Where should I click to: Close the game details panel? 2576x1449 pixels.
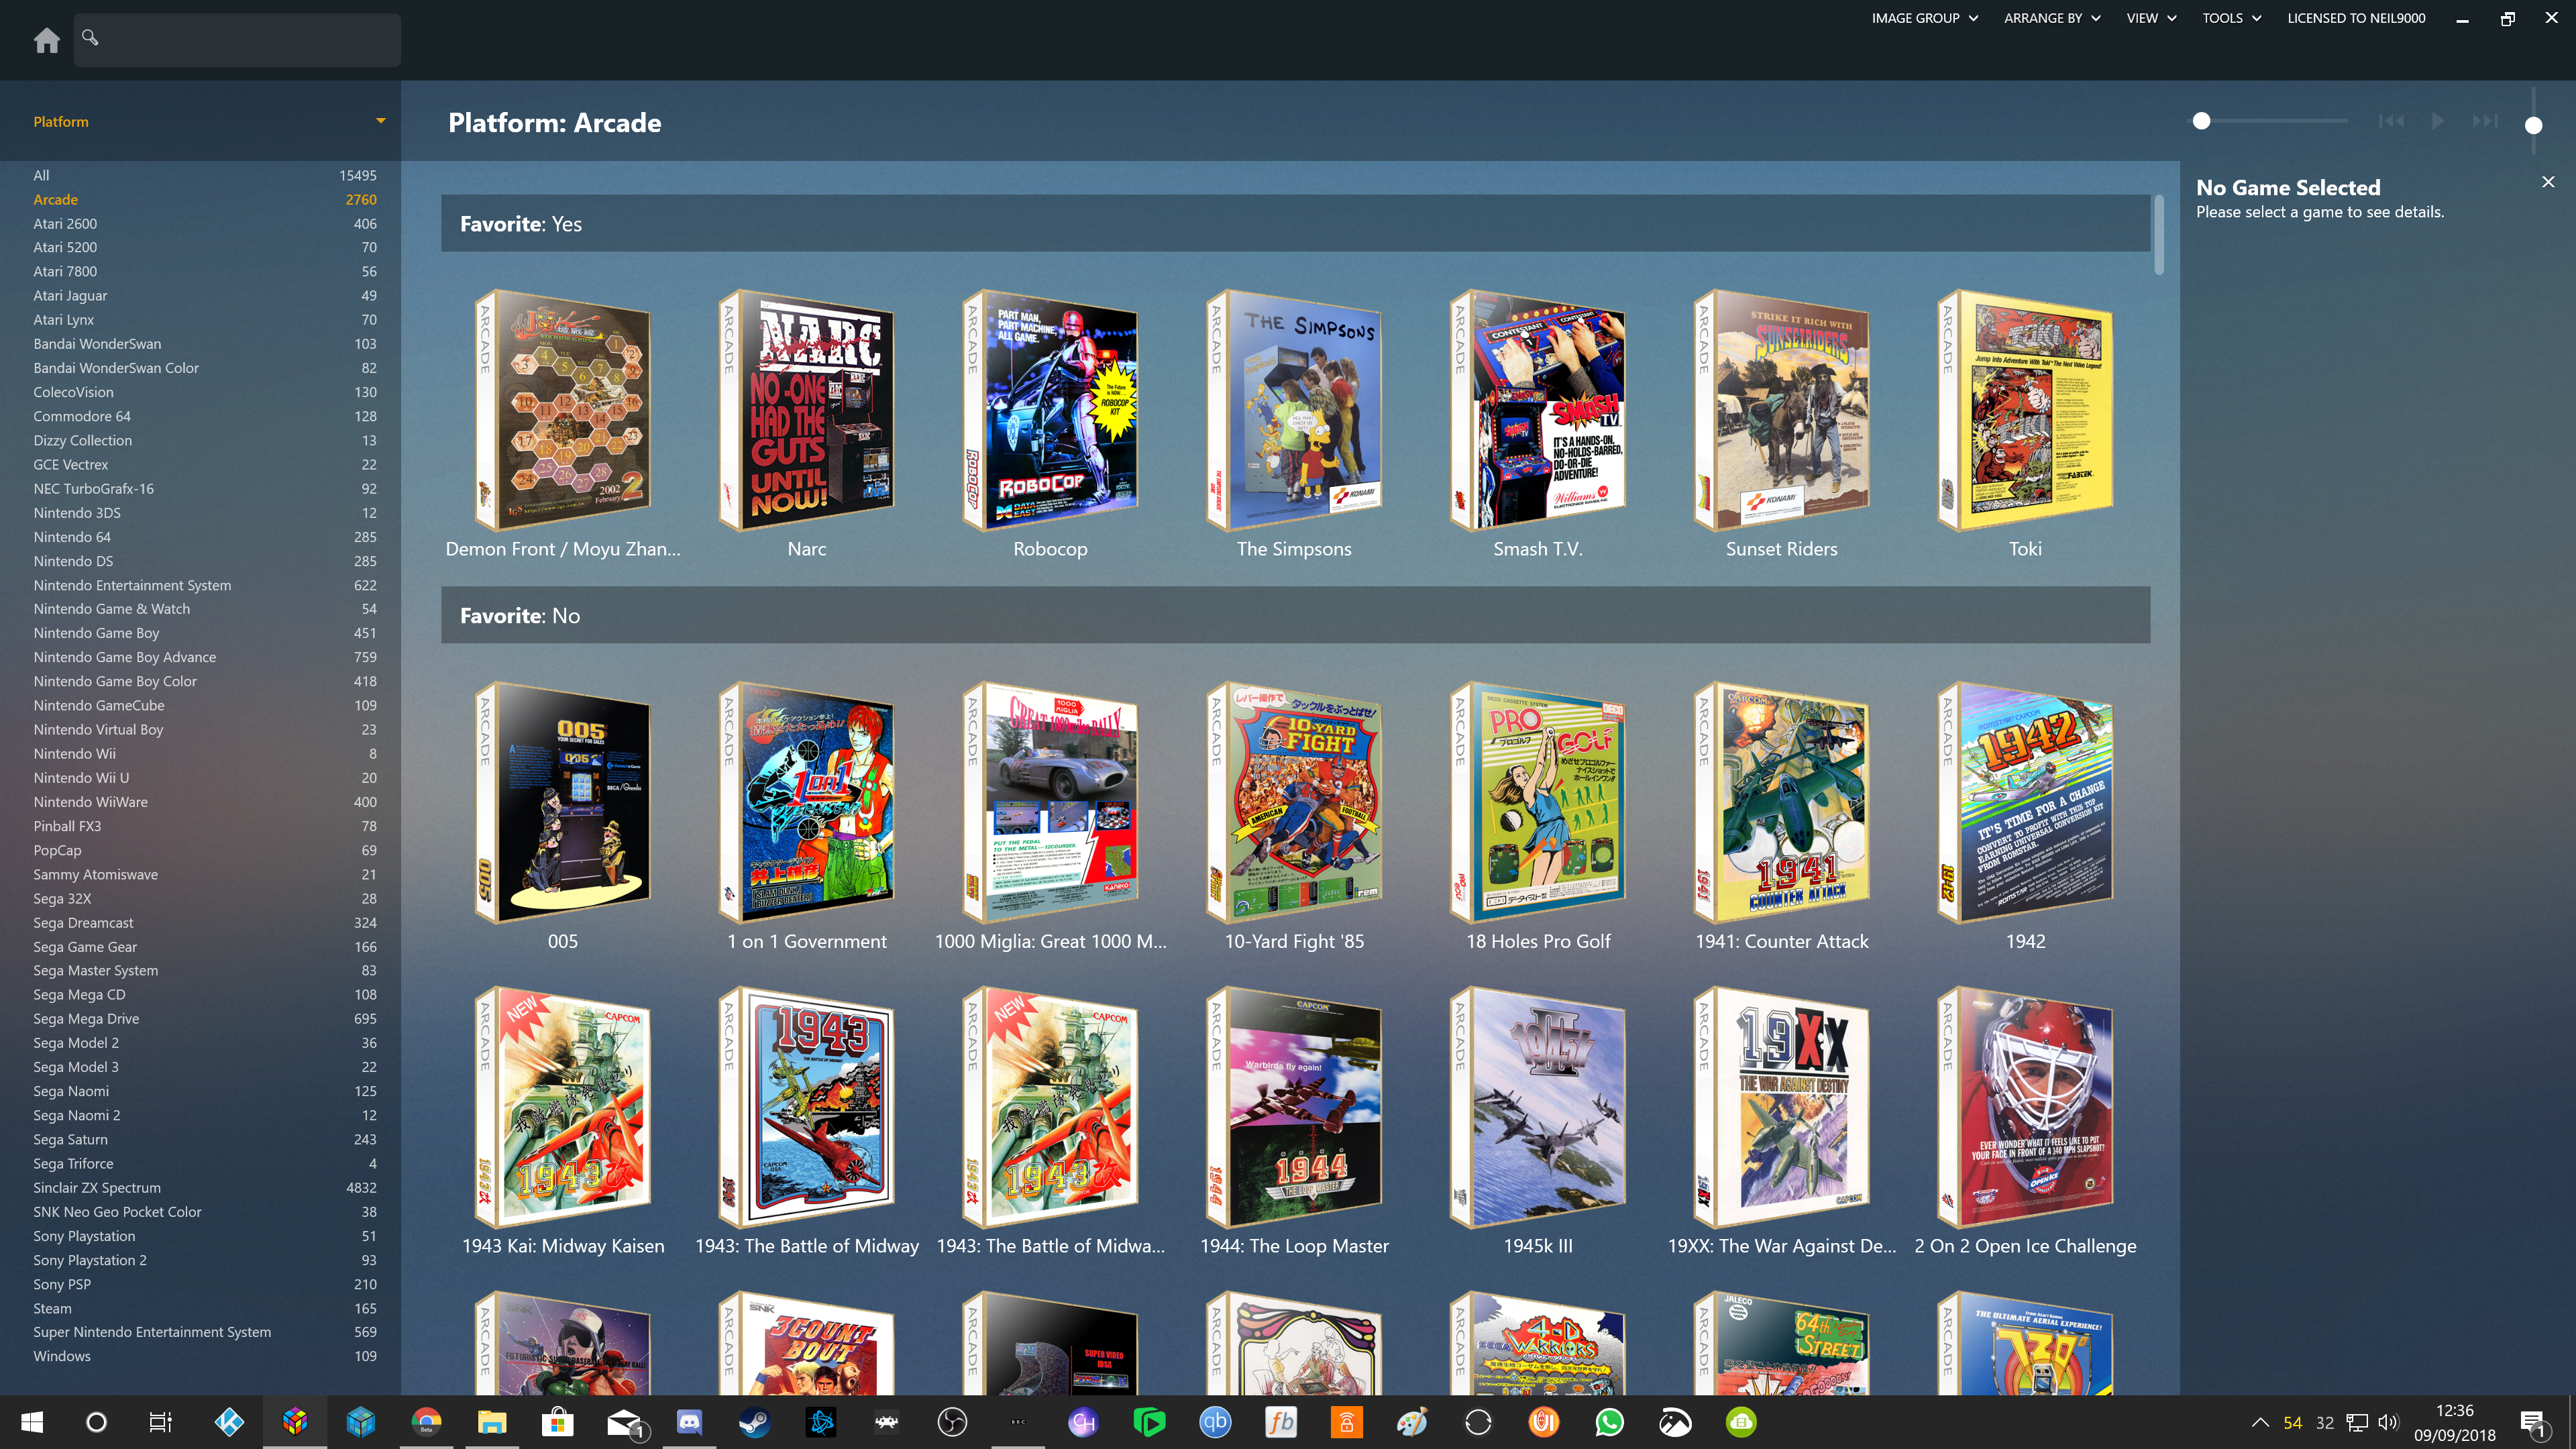coord(2547,182)
